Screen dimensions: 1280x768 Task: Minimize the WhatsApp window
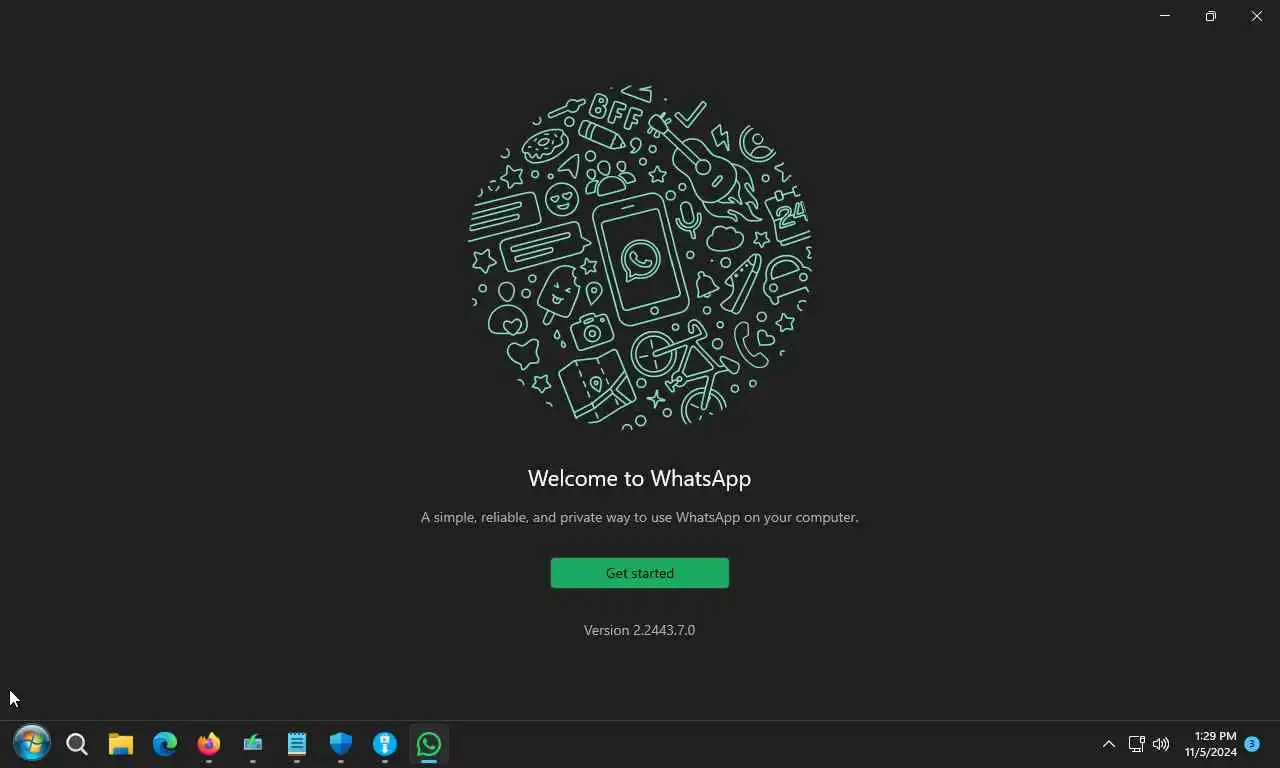1165,16
